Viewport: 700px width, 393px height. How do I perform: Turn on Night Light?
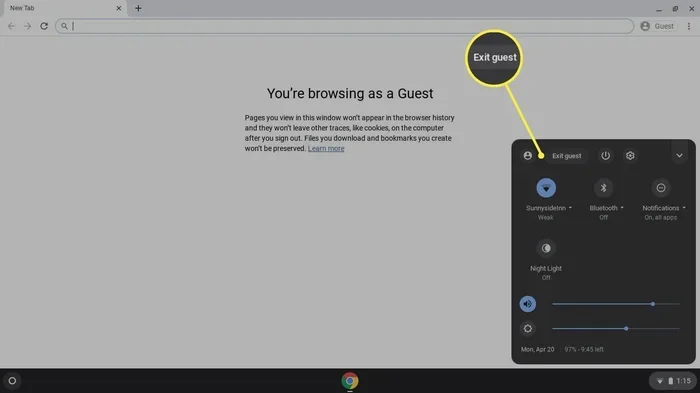tap(546, 248)
